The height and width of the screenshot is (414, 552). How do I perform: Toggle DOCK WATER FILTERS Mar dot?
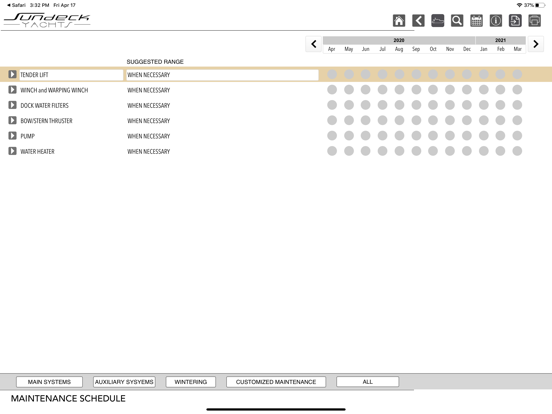click(x=517, y=105)
